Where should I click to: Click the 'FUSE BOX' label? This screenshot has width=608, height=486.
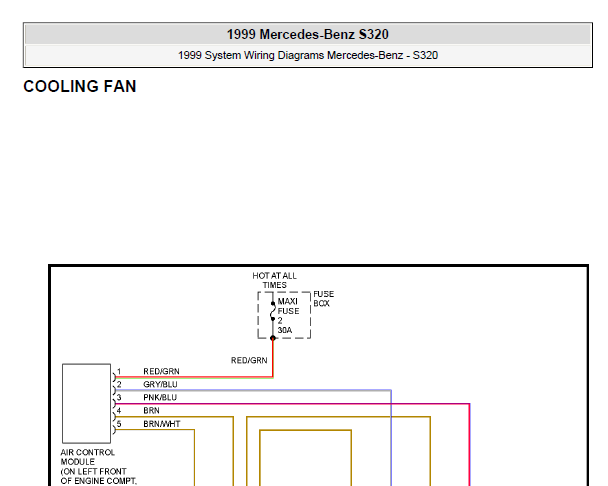point(323,299)
